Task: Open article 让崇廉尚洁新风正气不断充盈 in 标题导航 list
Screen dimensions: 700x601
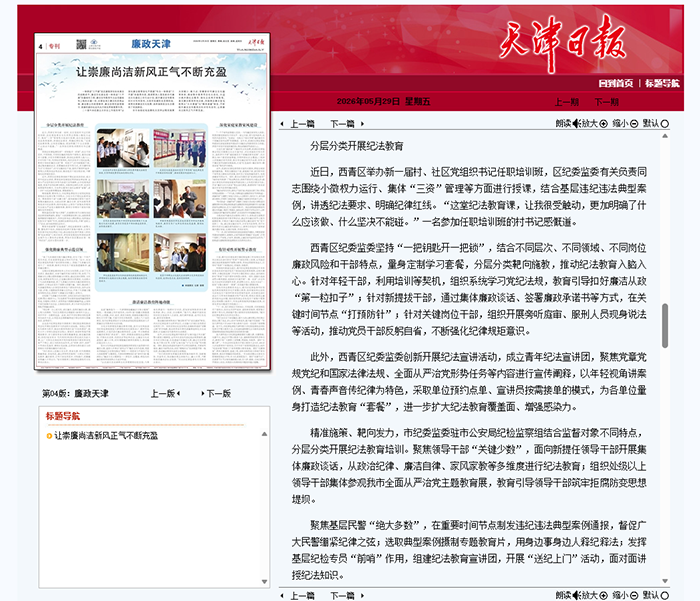Action: click(106, 436)
